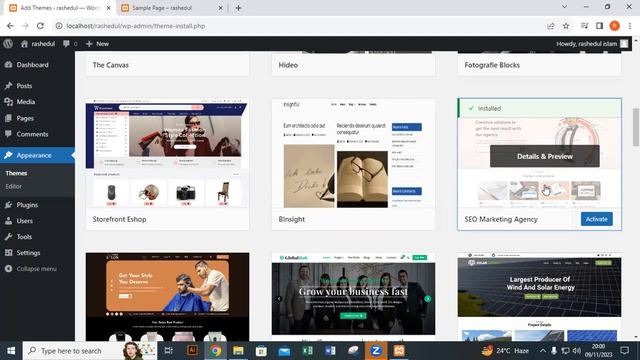Click the address bar URL
The height and width of the screenshot is (360, 640).
tap(136, 26)
